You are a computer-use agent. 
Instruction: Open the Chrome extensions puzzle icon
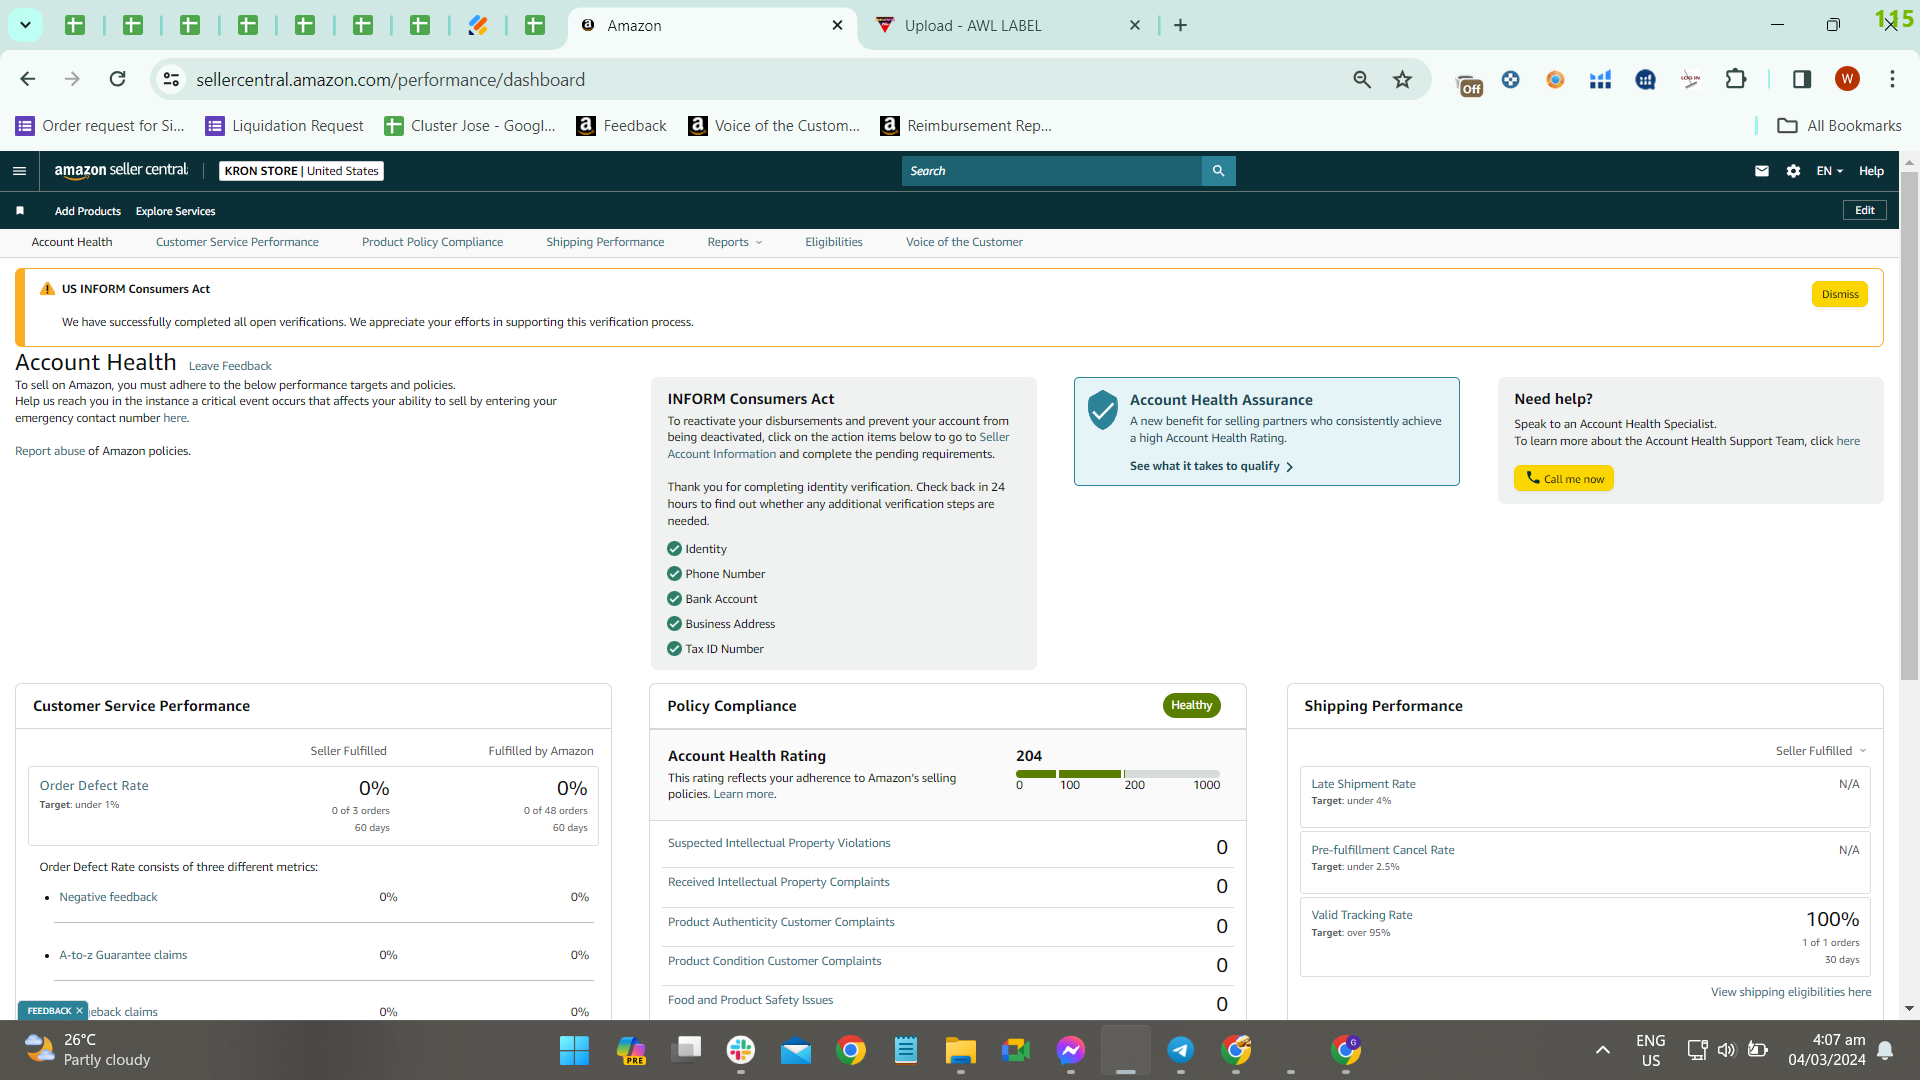click(x=1736, y=80)
